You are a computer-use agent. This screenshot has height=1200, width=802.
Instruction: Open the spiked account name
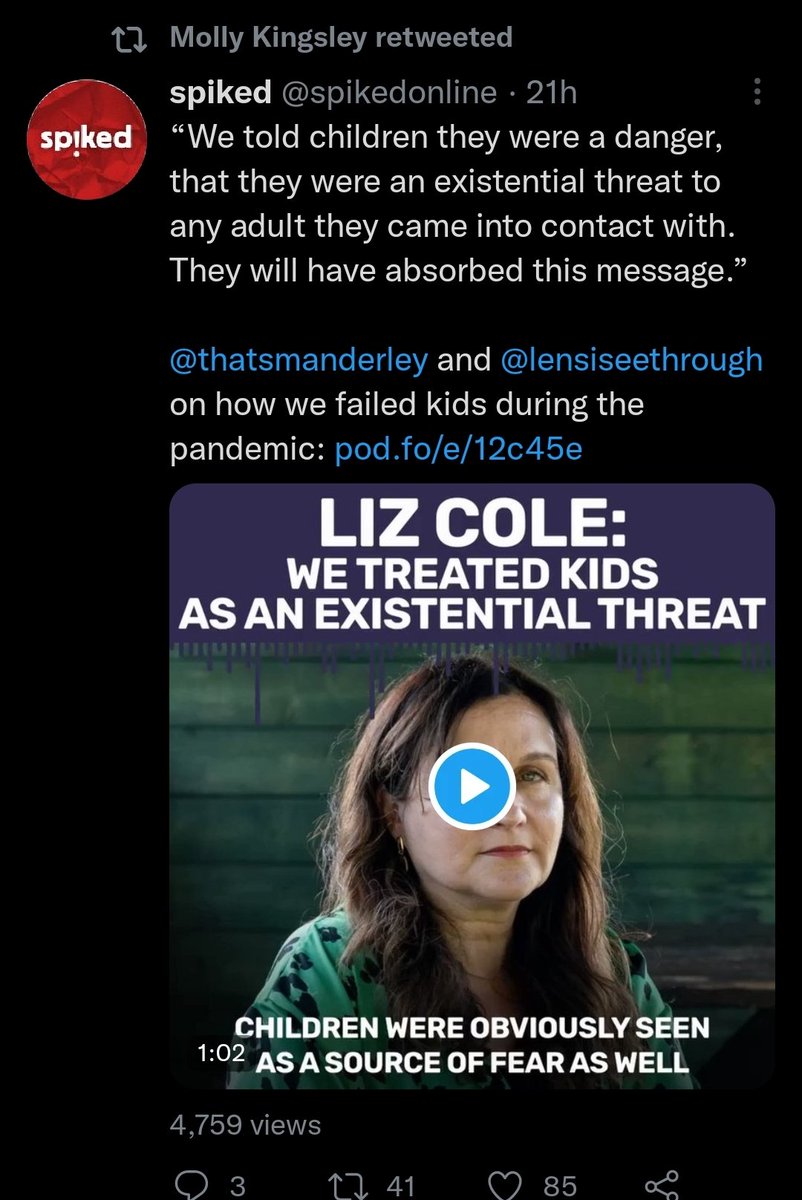click(x=220, y=93)
